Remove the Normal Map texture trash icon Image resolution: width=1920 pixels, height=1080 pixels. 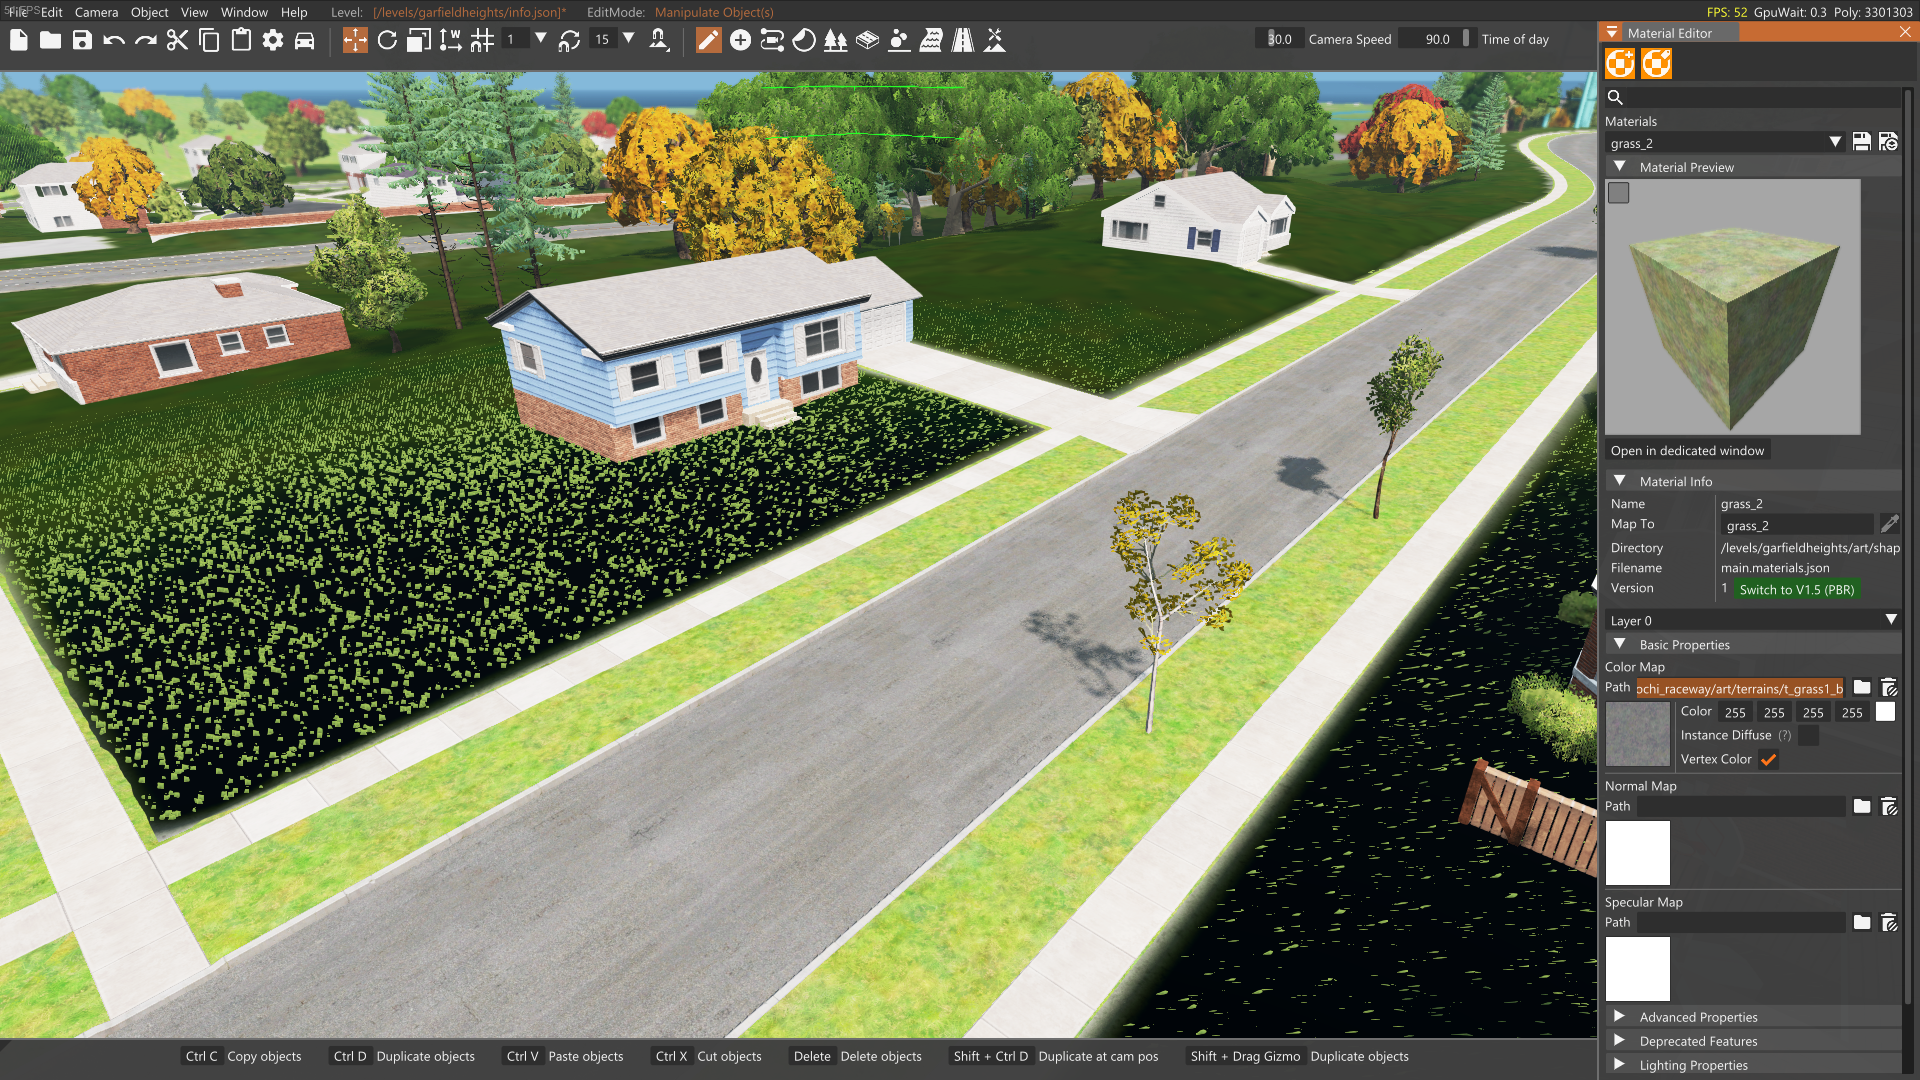click(x=1889, y=806)
